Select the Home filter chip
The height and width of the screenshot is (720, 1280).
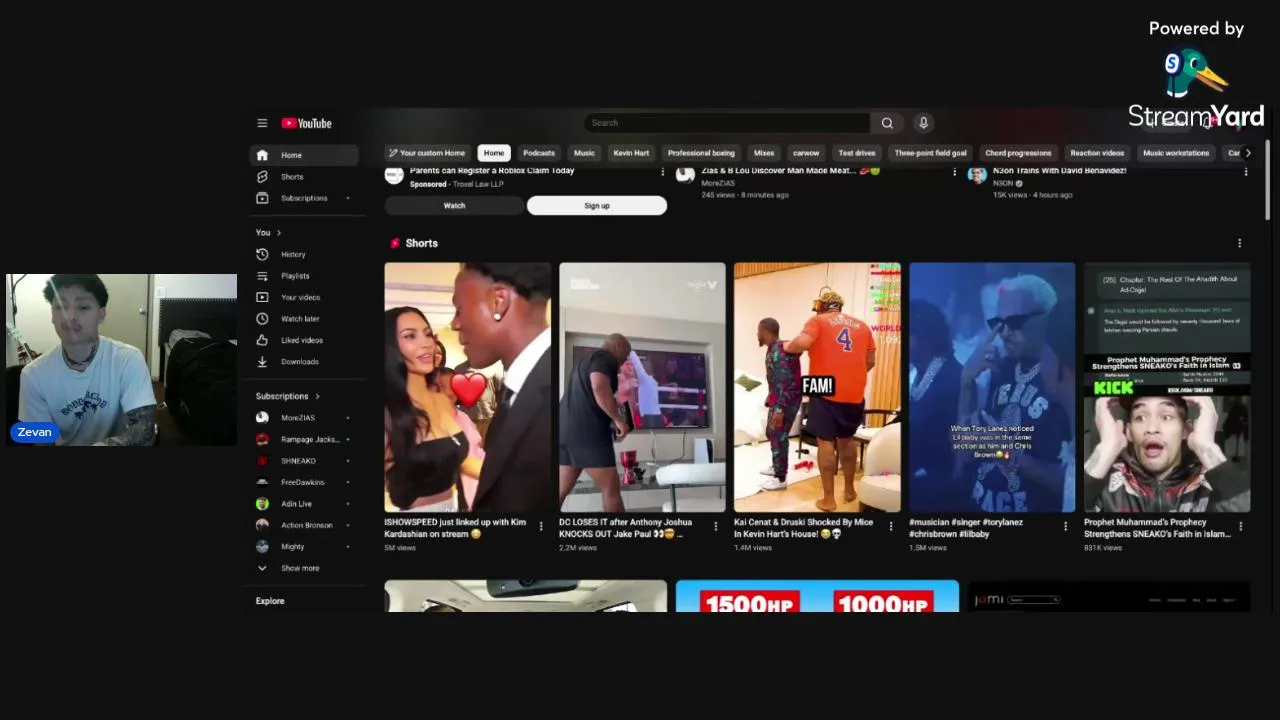coord(494,153)
